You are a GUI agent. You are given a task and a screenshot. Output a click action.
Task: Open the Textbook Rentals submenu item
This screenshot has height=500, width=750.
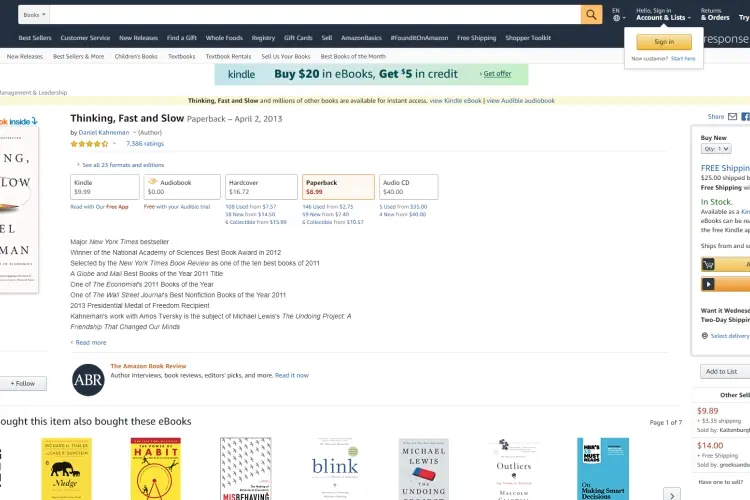tap(228, 56)
